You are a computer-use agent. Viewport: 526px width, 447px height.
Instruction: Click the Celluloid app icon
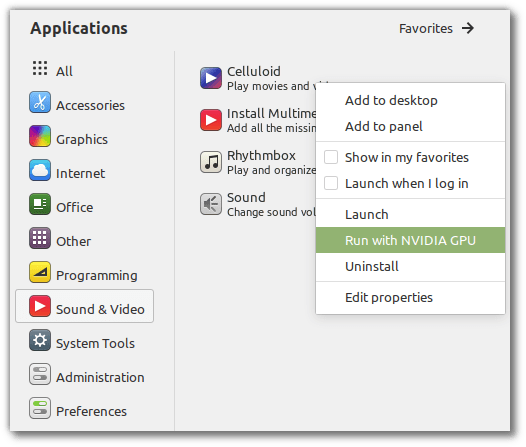coord(211,78)
